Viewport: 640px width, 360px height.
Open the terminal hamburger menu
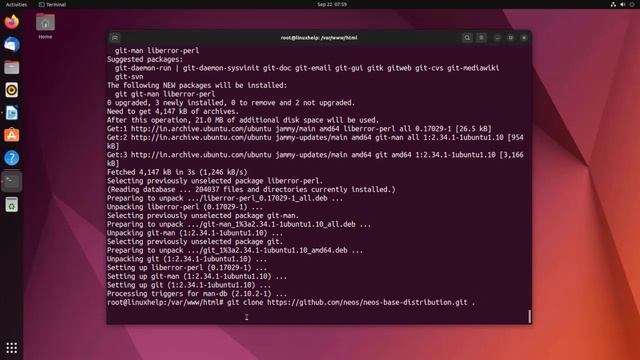coord(482,38)
